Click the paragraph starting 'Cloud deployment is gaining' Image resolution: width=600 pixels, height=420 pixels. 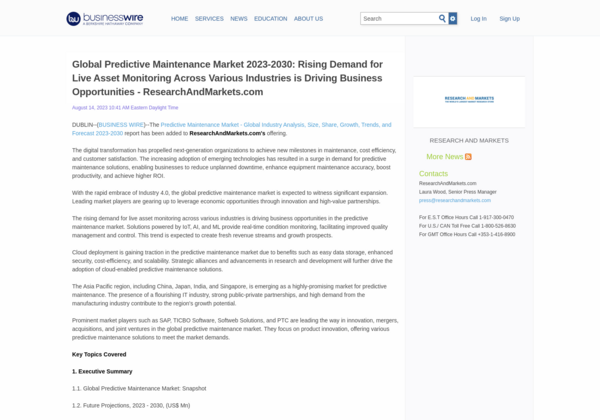coord(232,261)
